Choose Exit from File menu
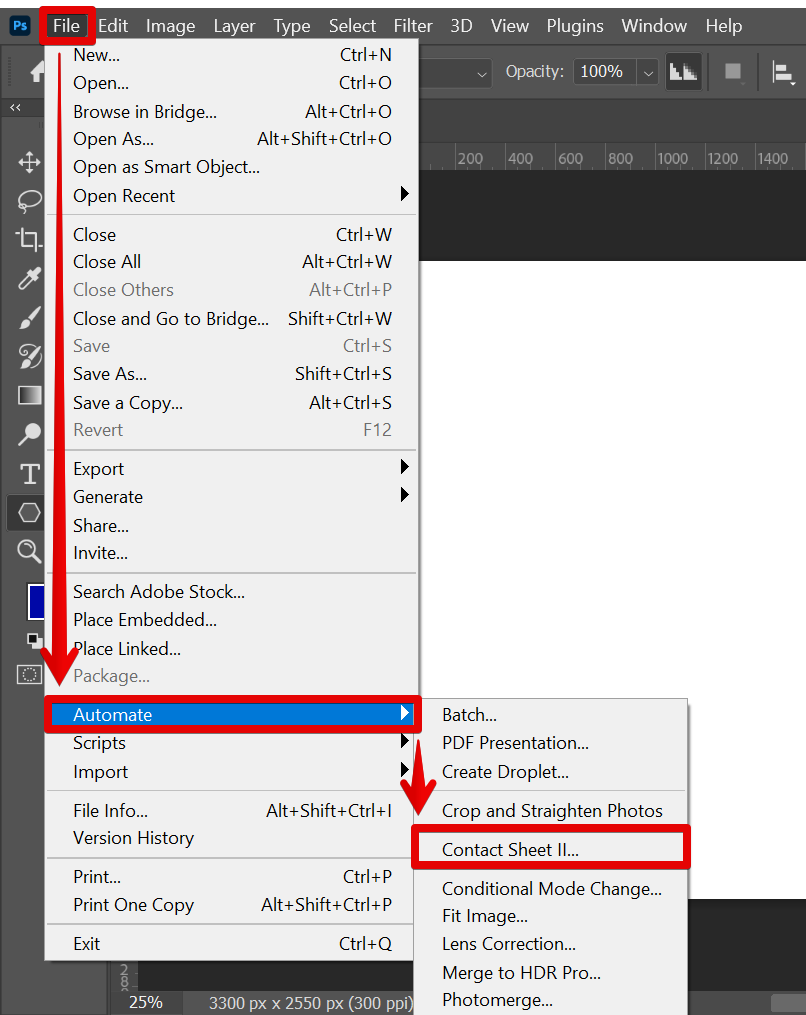 click(232, 943)
